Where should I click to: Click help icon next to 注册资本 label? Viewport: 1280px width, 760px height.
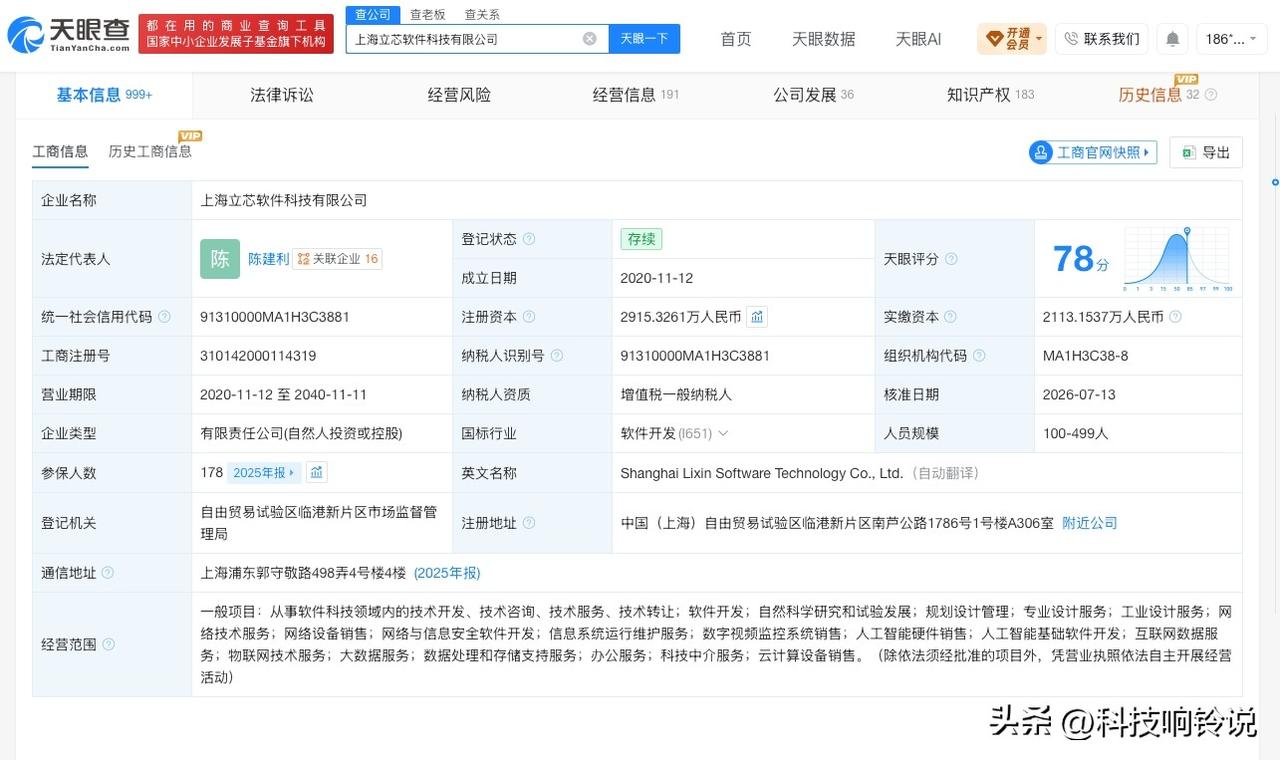pos(529,317)
